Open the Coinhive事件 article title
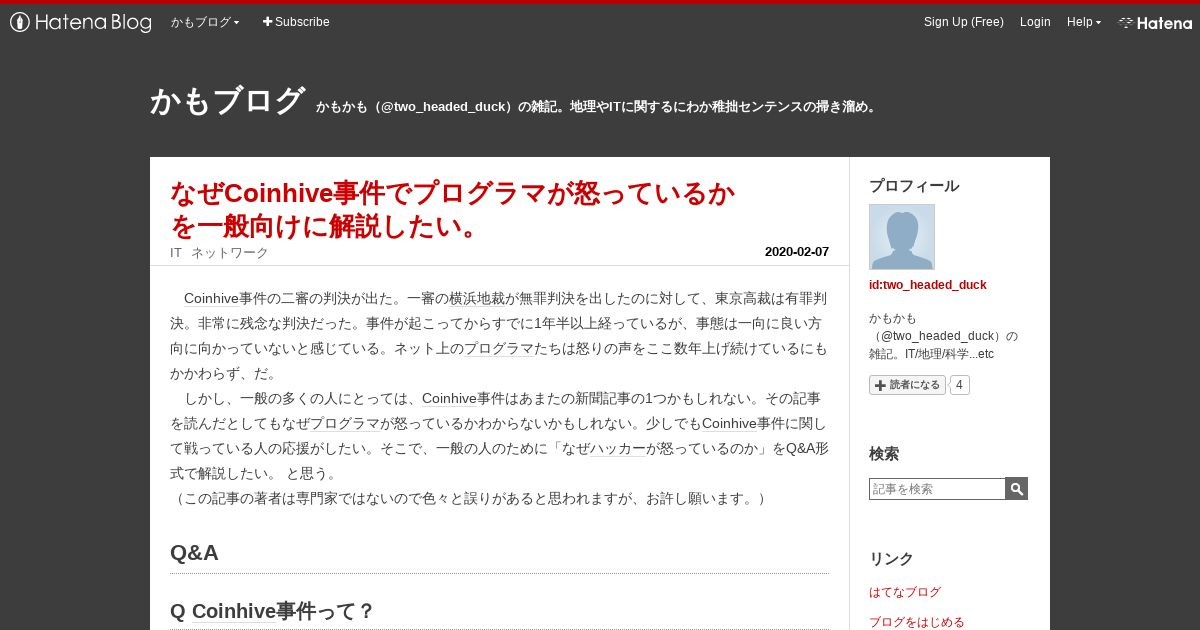This screenshot has height=630, width=1200. click(x=453, y=209)
